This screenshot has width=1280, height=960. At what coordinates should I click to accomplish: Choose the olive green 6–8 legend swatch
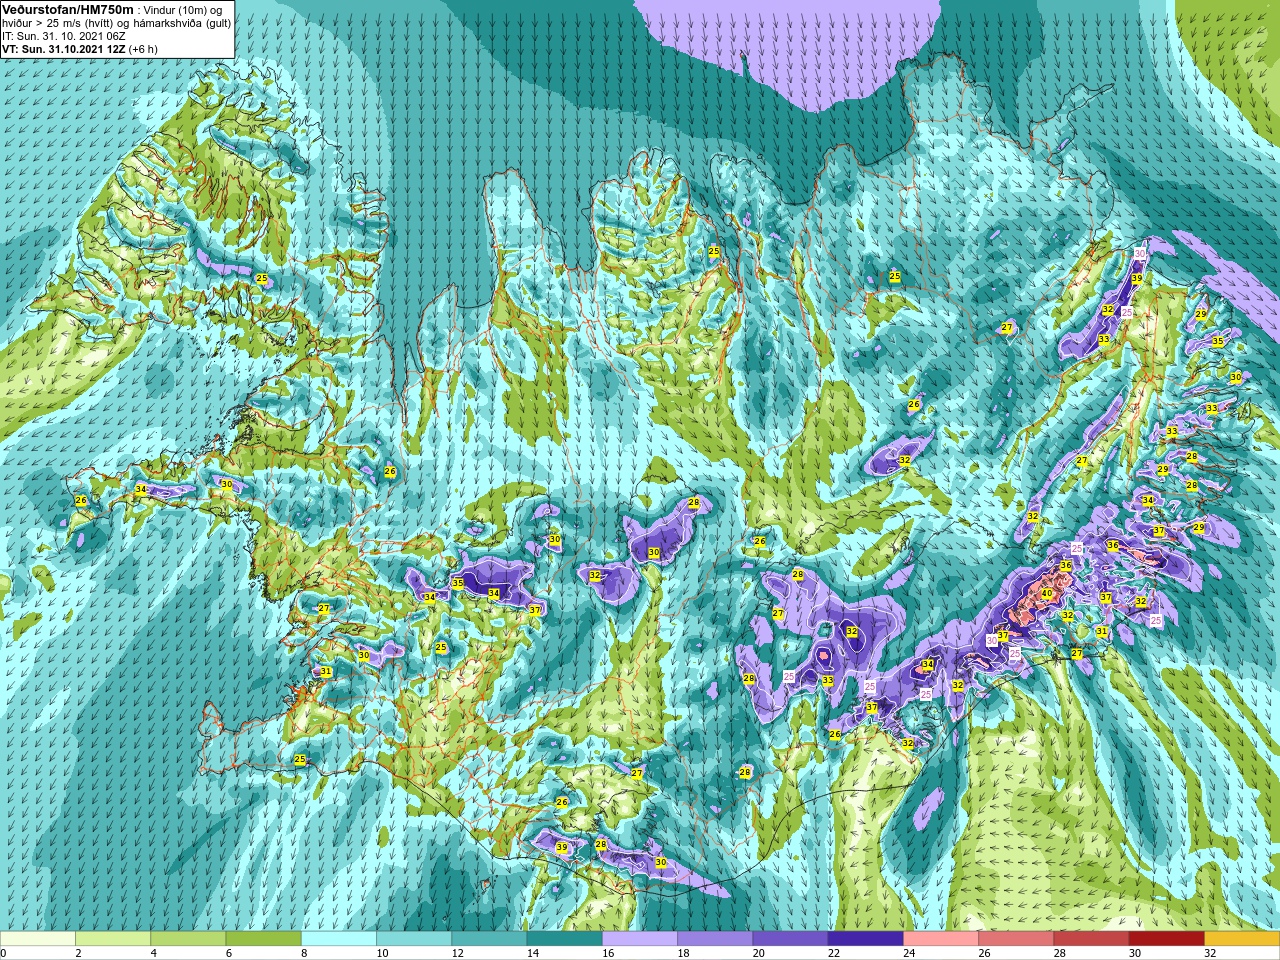264,939
